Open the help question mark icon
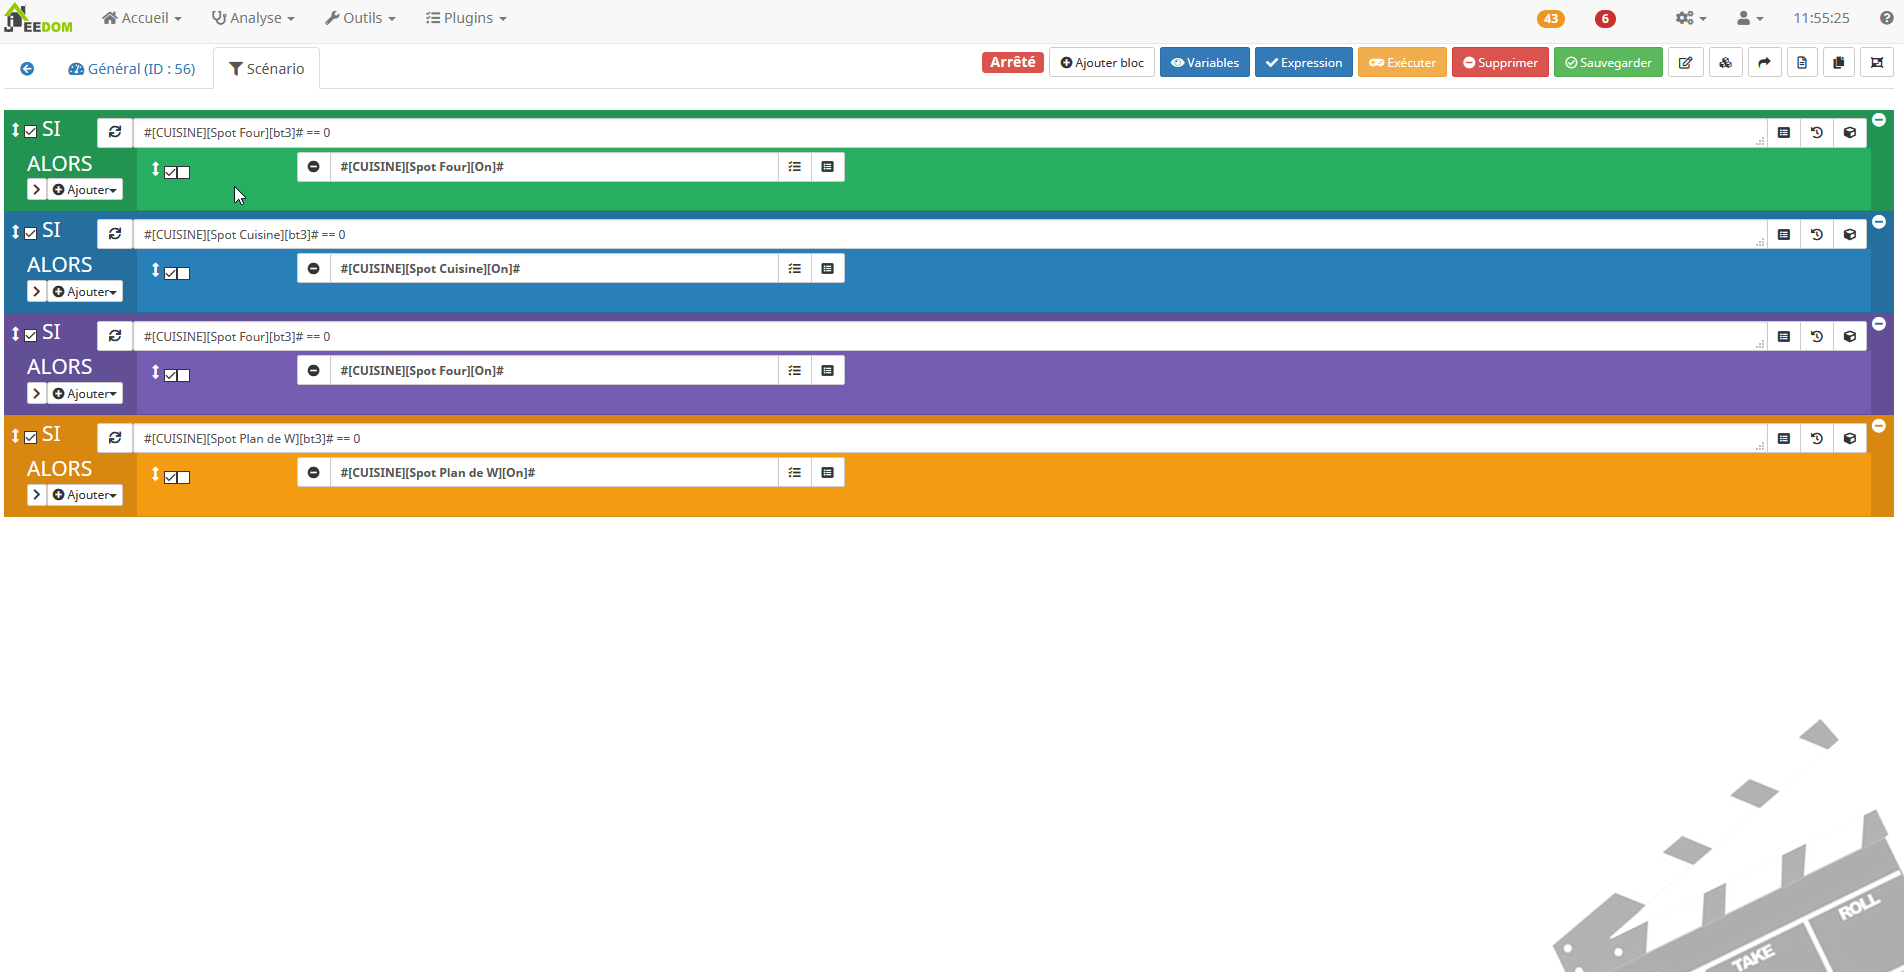This screenshot has height=972, width=1904. coord(1886,18)
